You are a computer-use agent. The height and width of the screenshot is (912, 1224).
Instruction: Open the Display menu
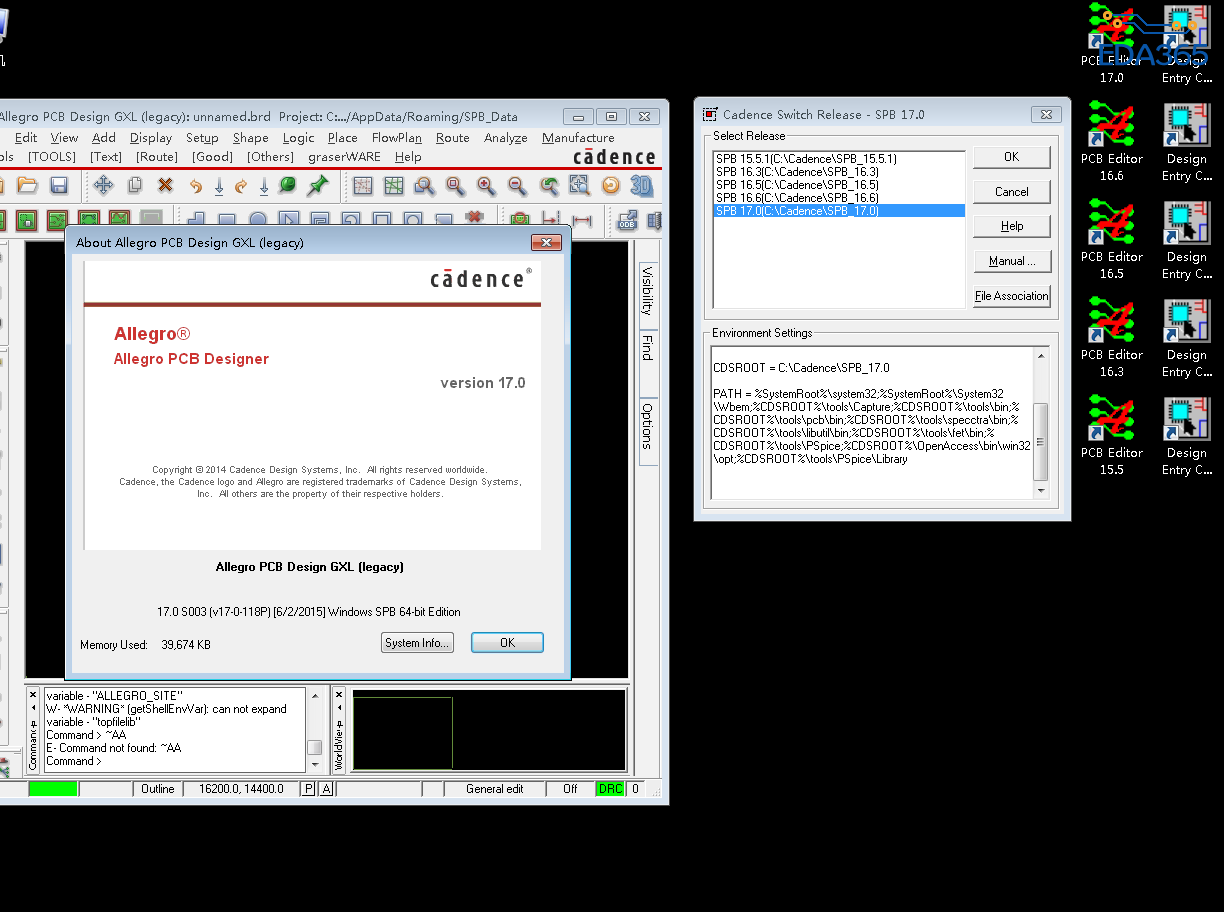coord(151,138)
